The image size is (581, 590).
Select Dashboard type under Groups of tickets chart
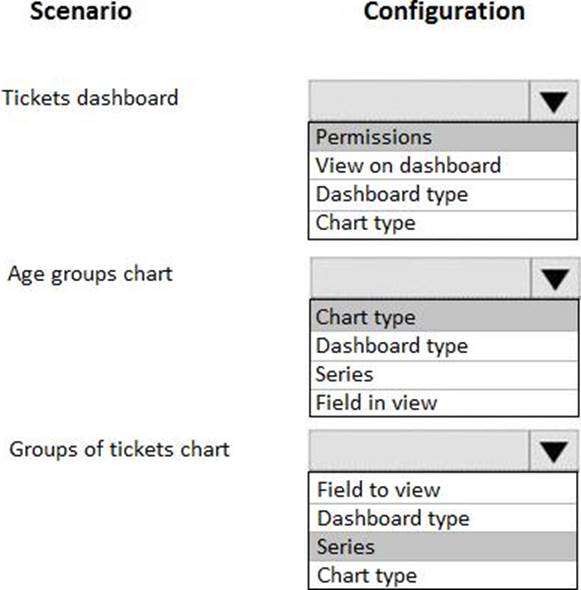tap(443, 518)
